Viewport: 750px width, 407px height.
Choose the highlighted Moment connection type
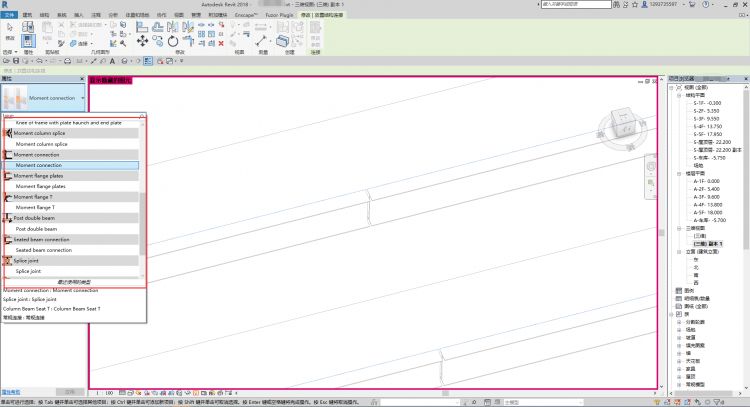click(x=71, y=165)
